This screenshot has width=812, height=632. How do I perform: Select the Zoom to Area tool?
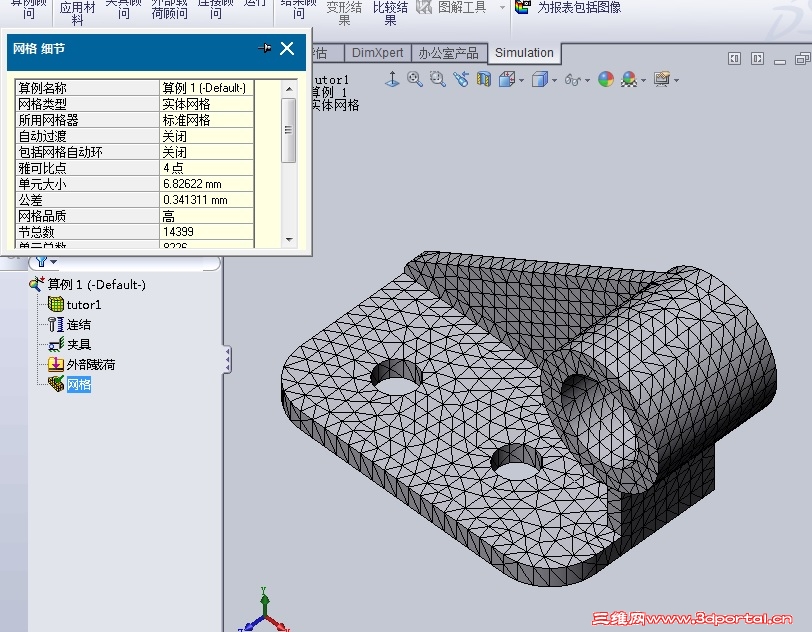pyautogui.click(x=438, y=79)
